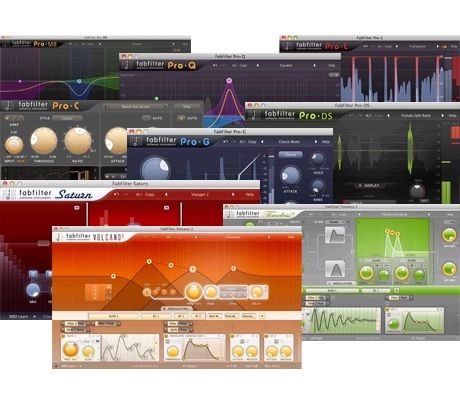Screen dimensions: 460x416
Task: Click Help in Pro-Q header
Action: click(331, 66)
